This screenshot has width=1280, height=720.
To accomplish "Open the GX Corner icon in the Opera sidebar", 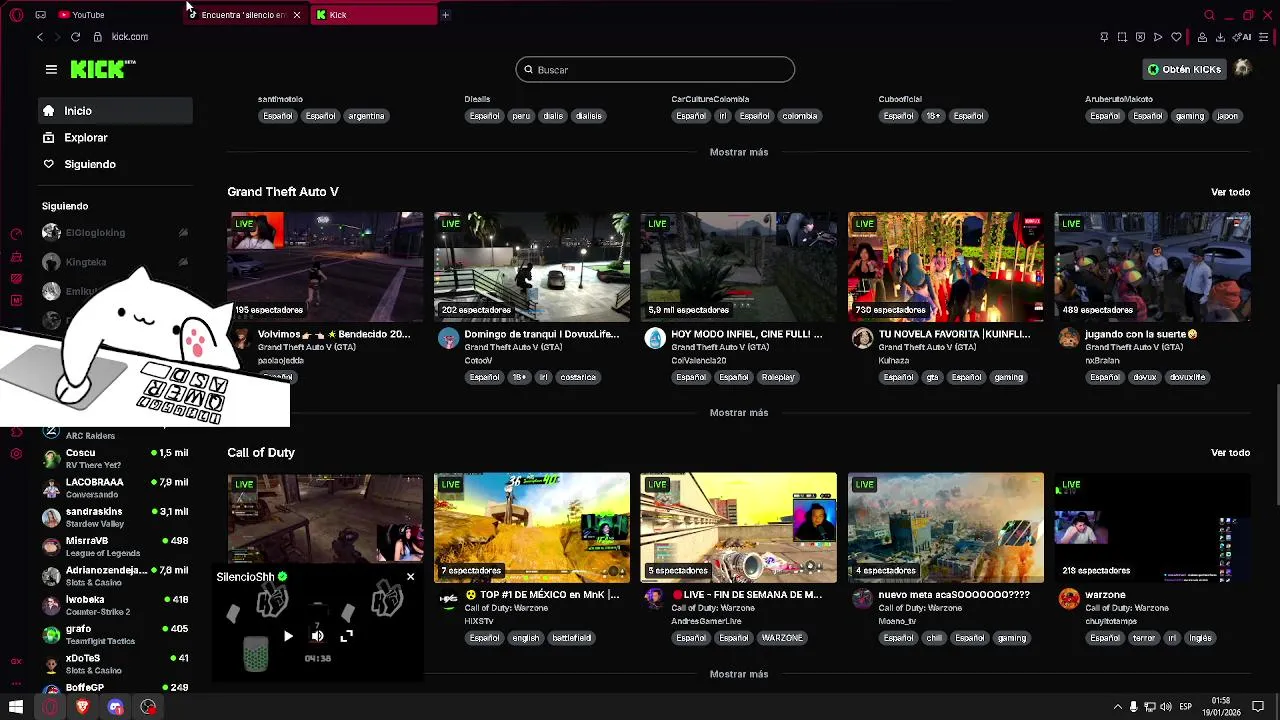I will [16, 661].
